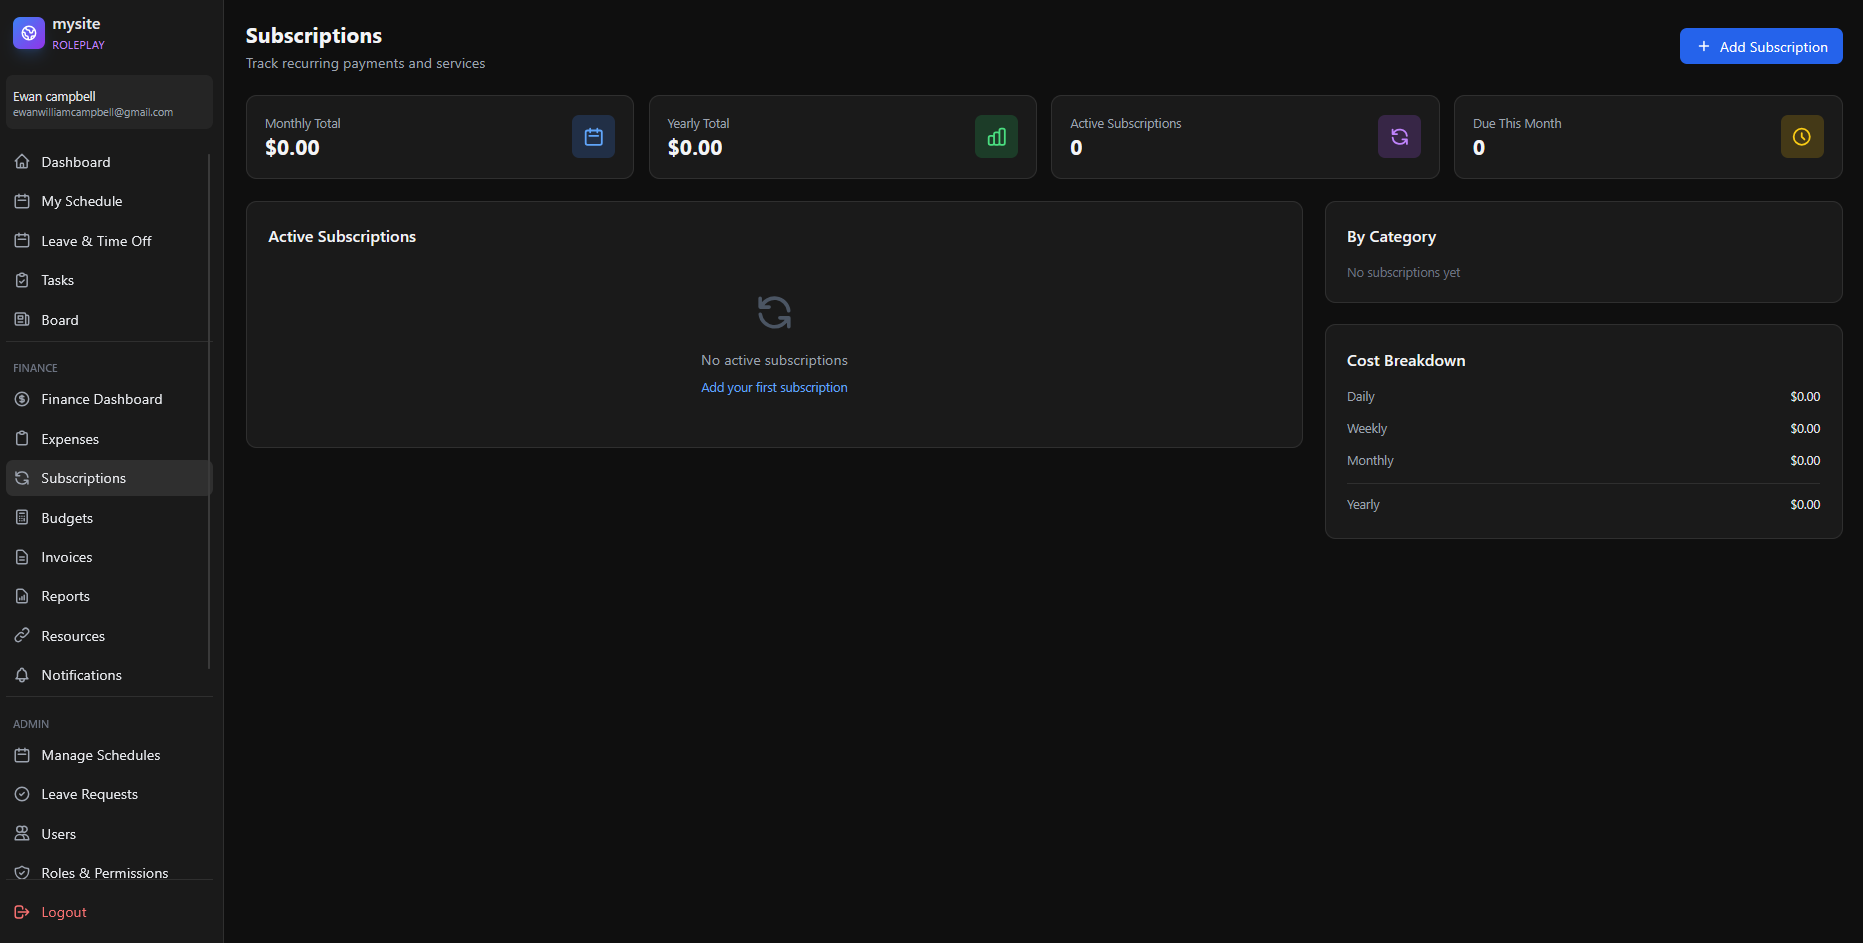Click the empty-state sync icon
The width and height of the screenshot is (1863, 943).
click(x=774, y=313)
